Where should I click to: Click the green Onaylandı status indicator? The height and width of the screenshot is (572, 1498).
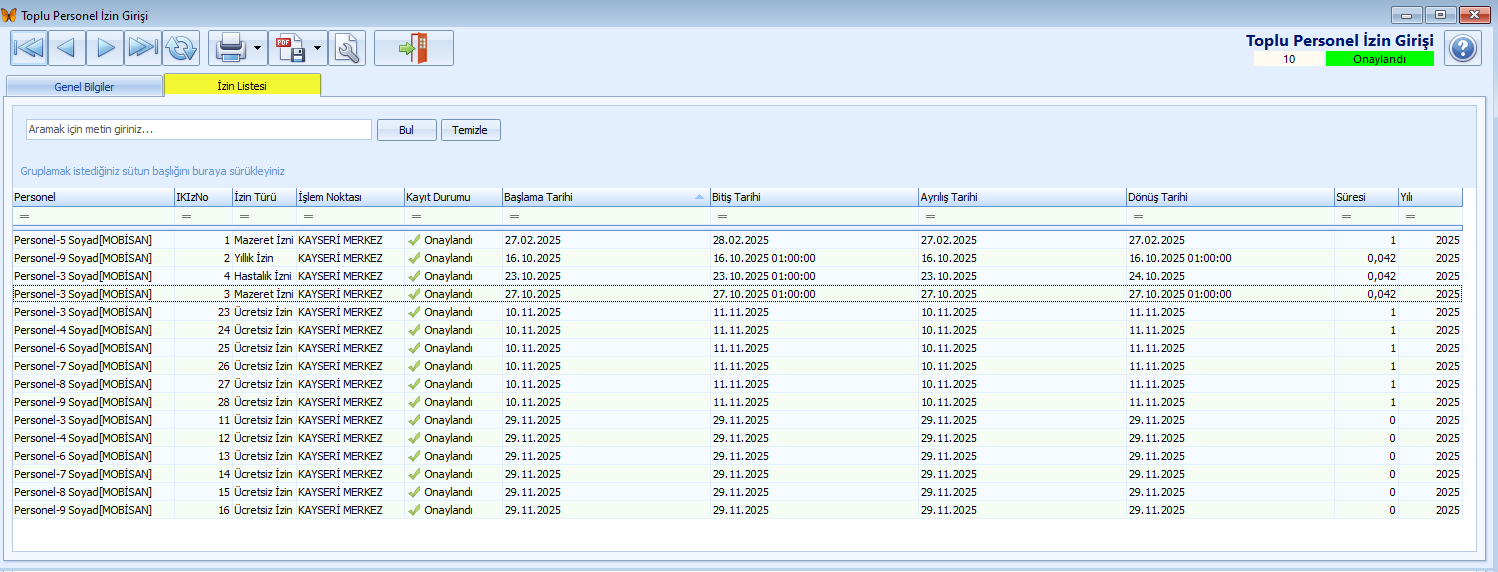coord(1379,59)
